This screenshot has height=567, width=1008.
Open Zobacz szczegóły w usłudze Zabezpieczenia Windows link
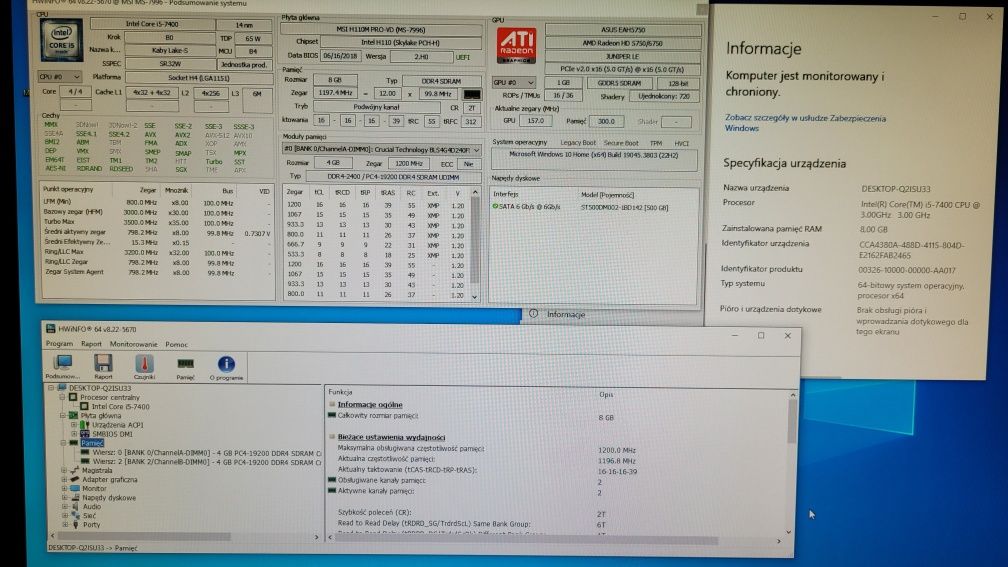coord(805,123)
